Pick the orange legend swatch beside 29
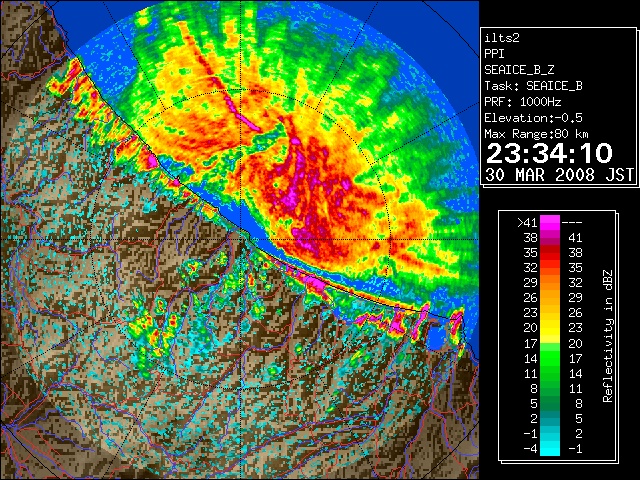Viewport: 640px width, 480px height. point(550,282)
